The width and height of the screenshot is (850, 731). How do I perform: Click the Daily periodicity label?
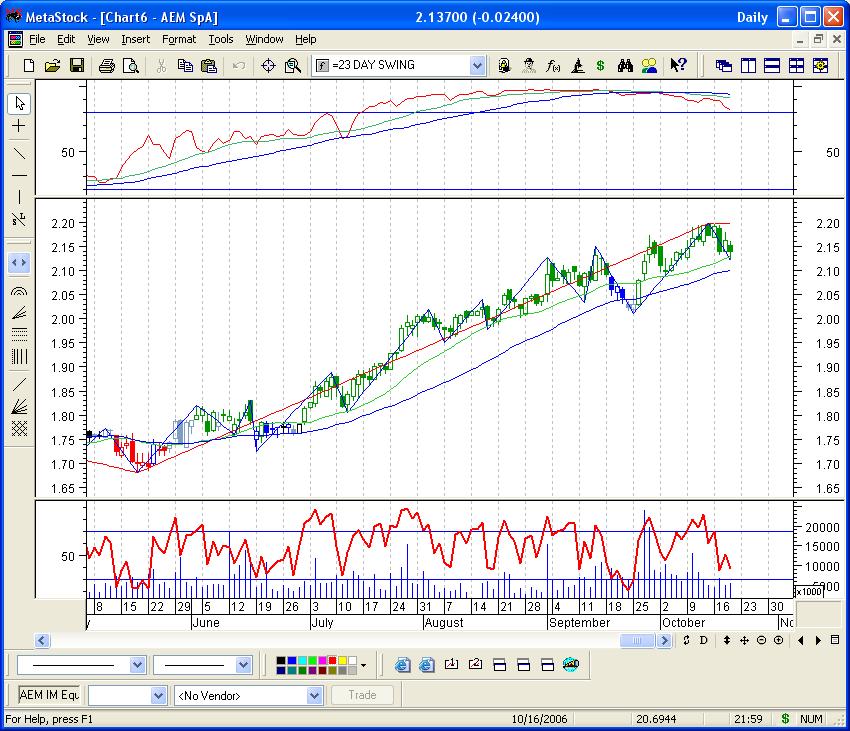(x=752, y=17)
